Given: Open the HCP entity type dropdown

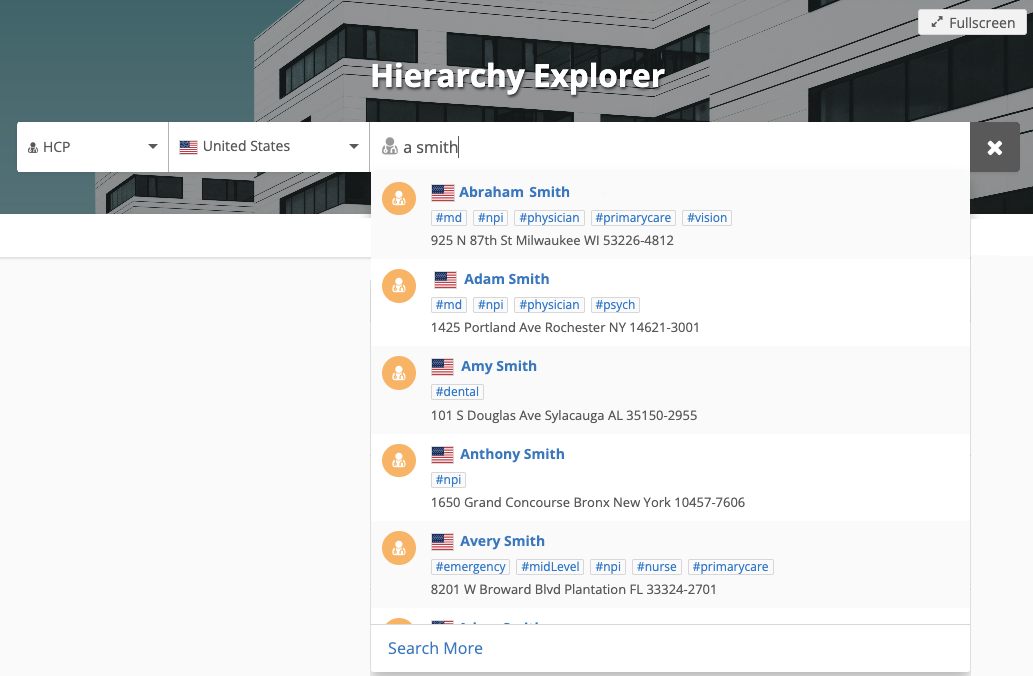Looking at the screenshot, I should pos(92,147).
